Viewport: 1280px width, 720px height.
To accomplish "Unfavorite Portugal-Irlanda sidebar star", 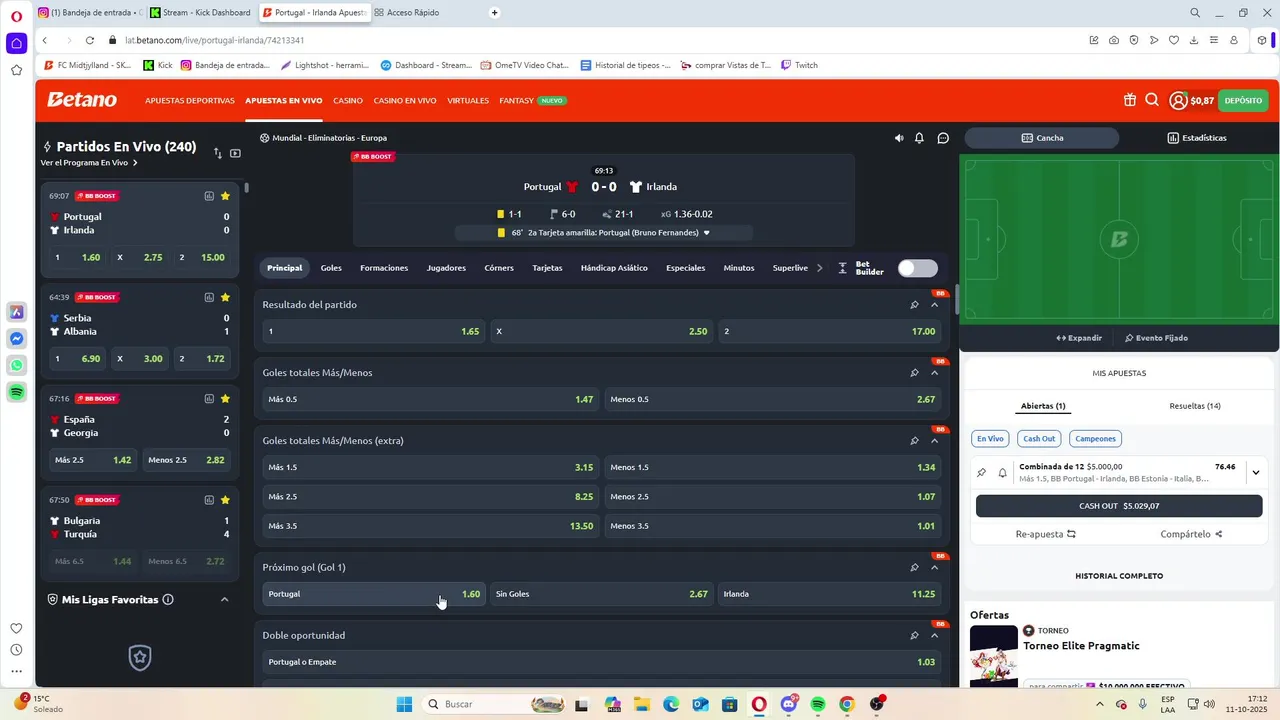I will [225, 196].
